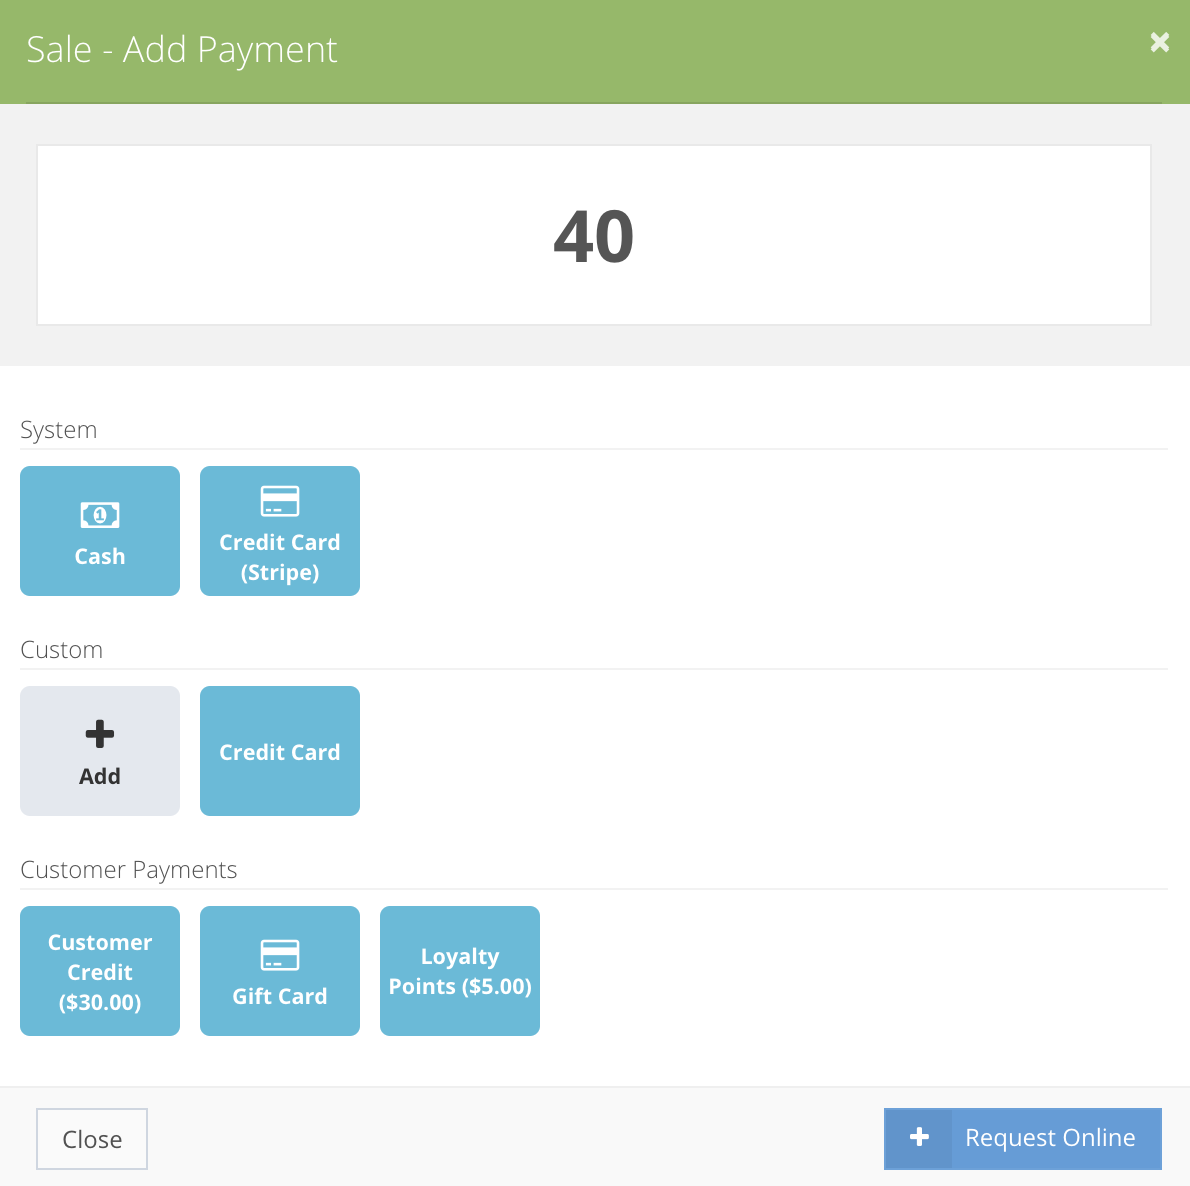
Task: Click the plus icon to add custom payment
Action: (99, 732)
